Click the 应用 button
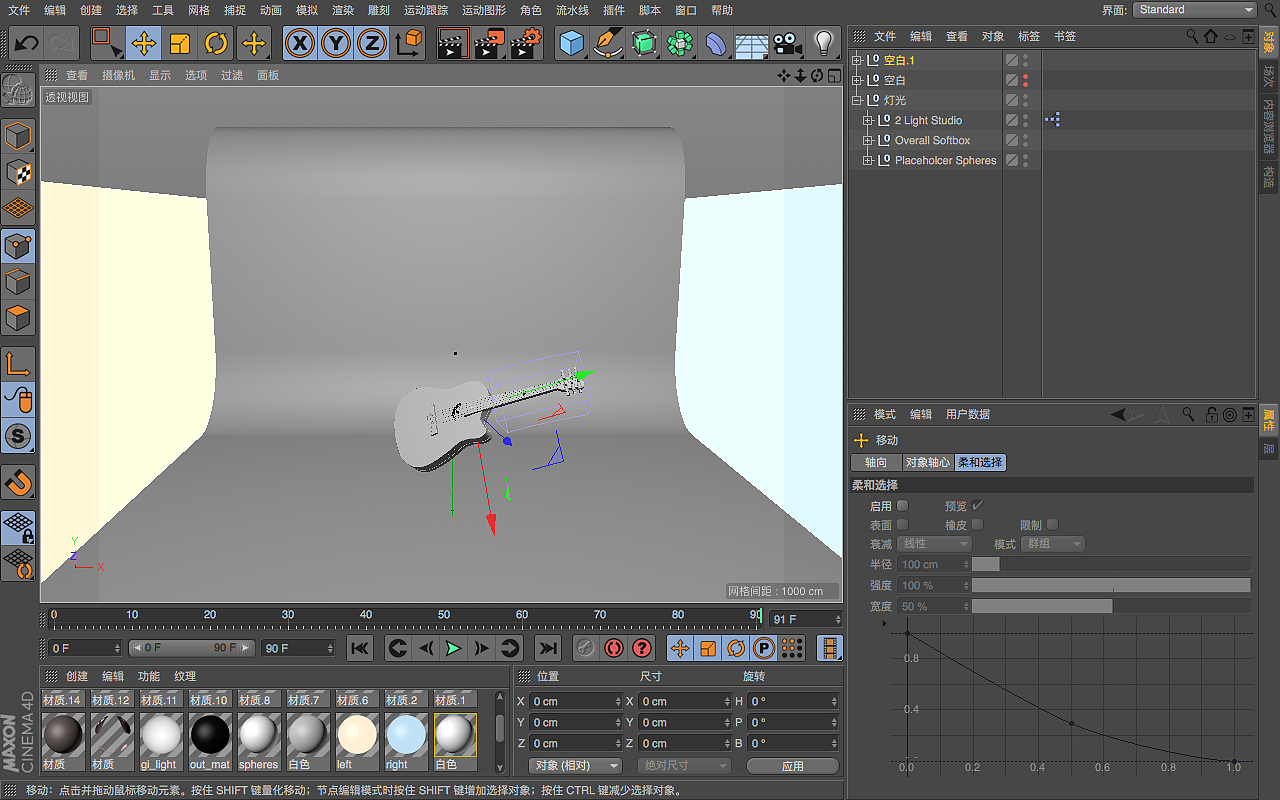The width and height of the screenshot is (1280, 800). 793,766
